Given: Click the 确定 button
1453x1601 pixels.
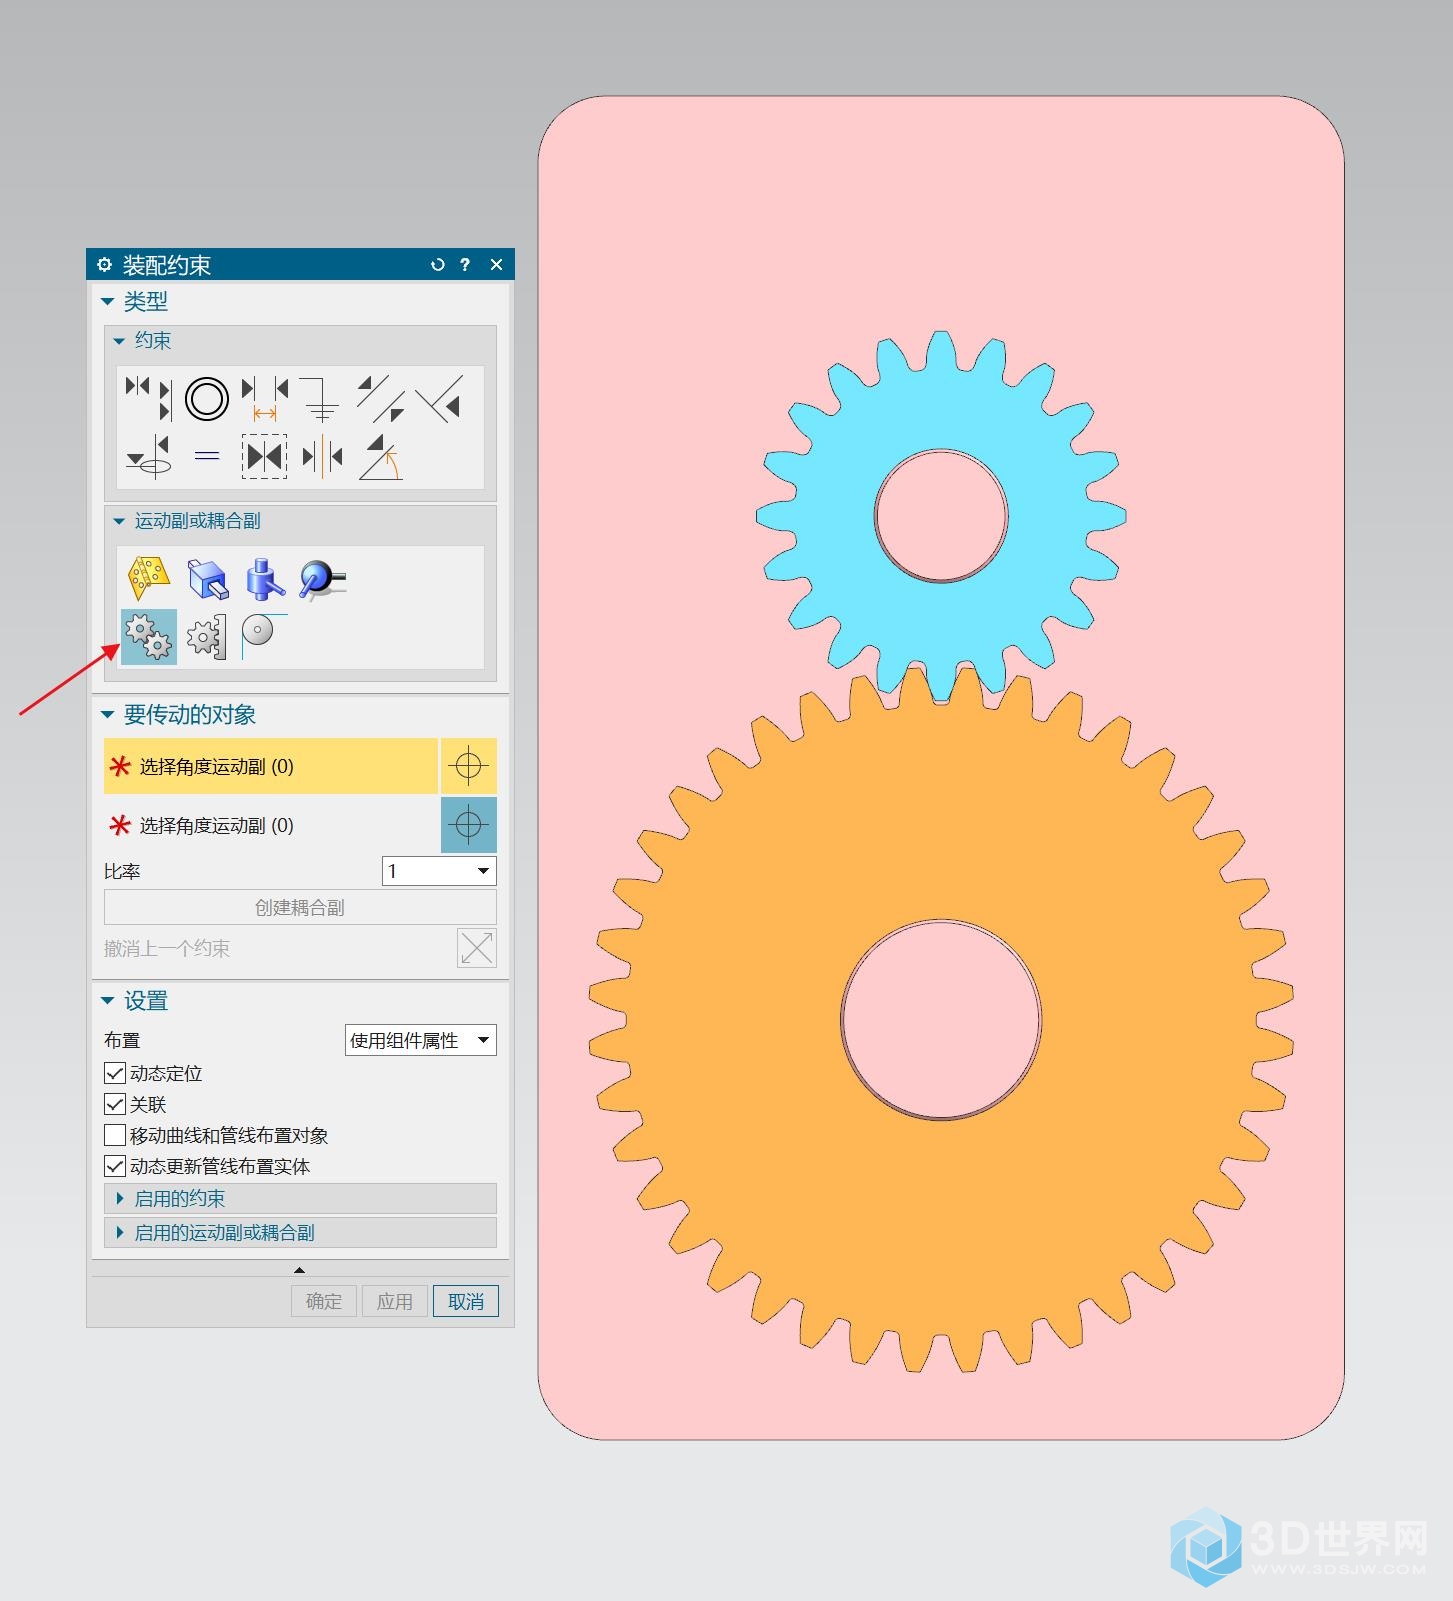Looking at the screenshot, I should (x=324, y=1301).
